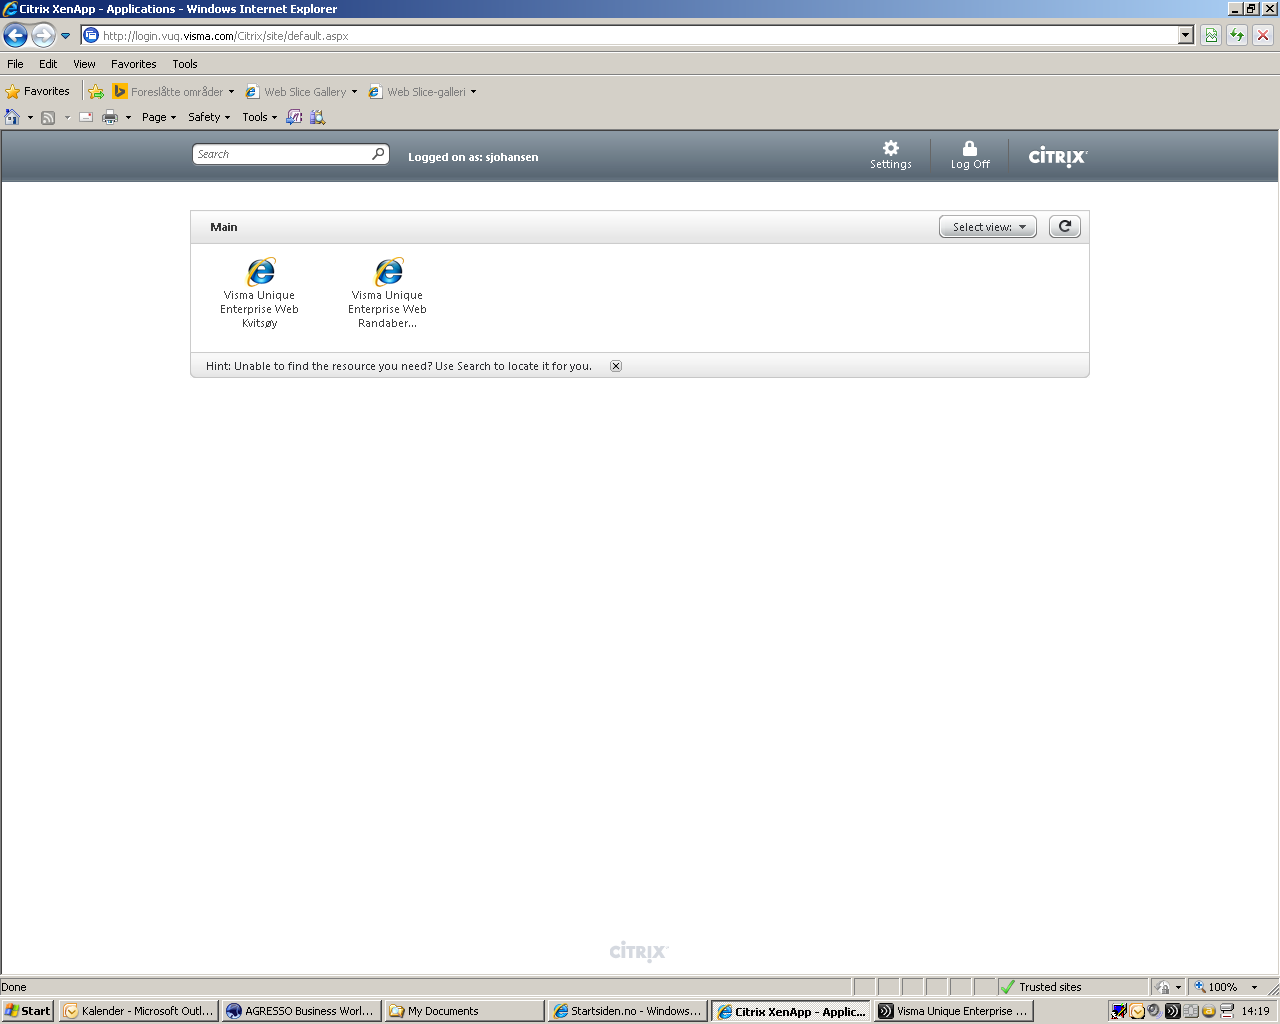Click the search magnifier icon
Screen dimensions: 1280x1024
coord(378,154)
